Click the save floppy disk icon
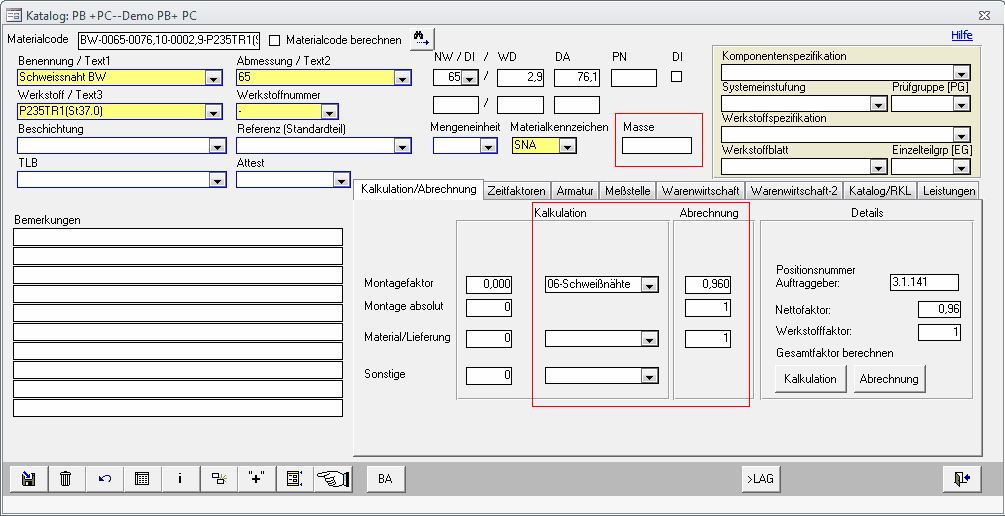The height and width of the screenshot is (516, 1005). [x=28, y=479]
